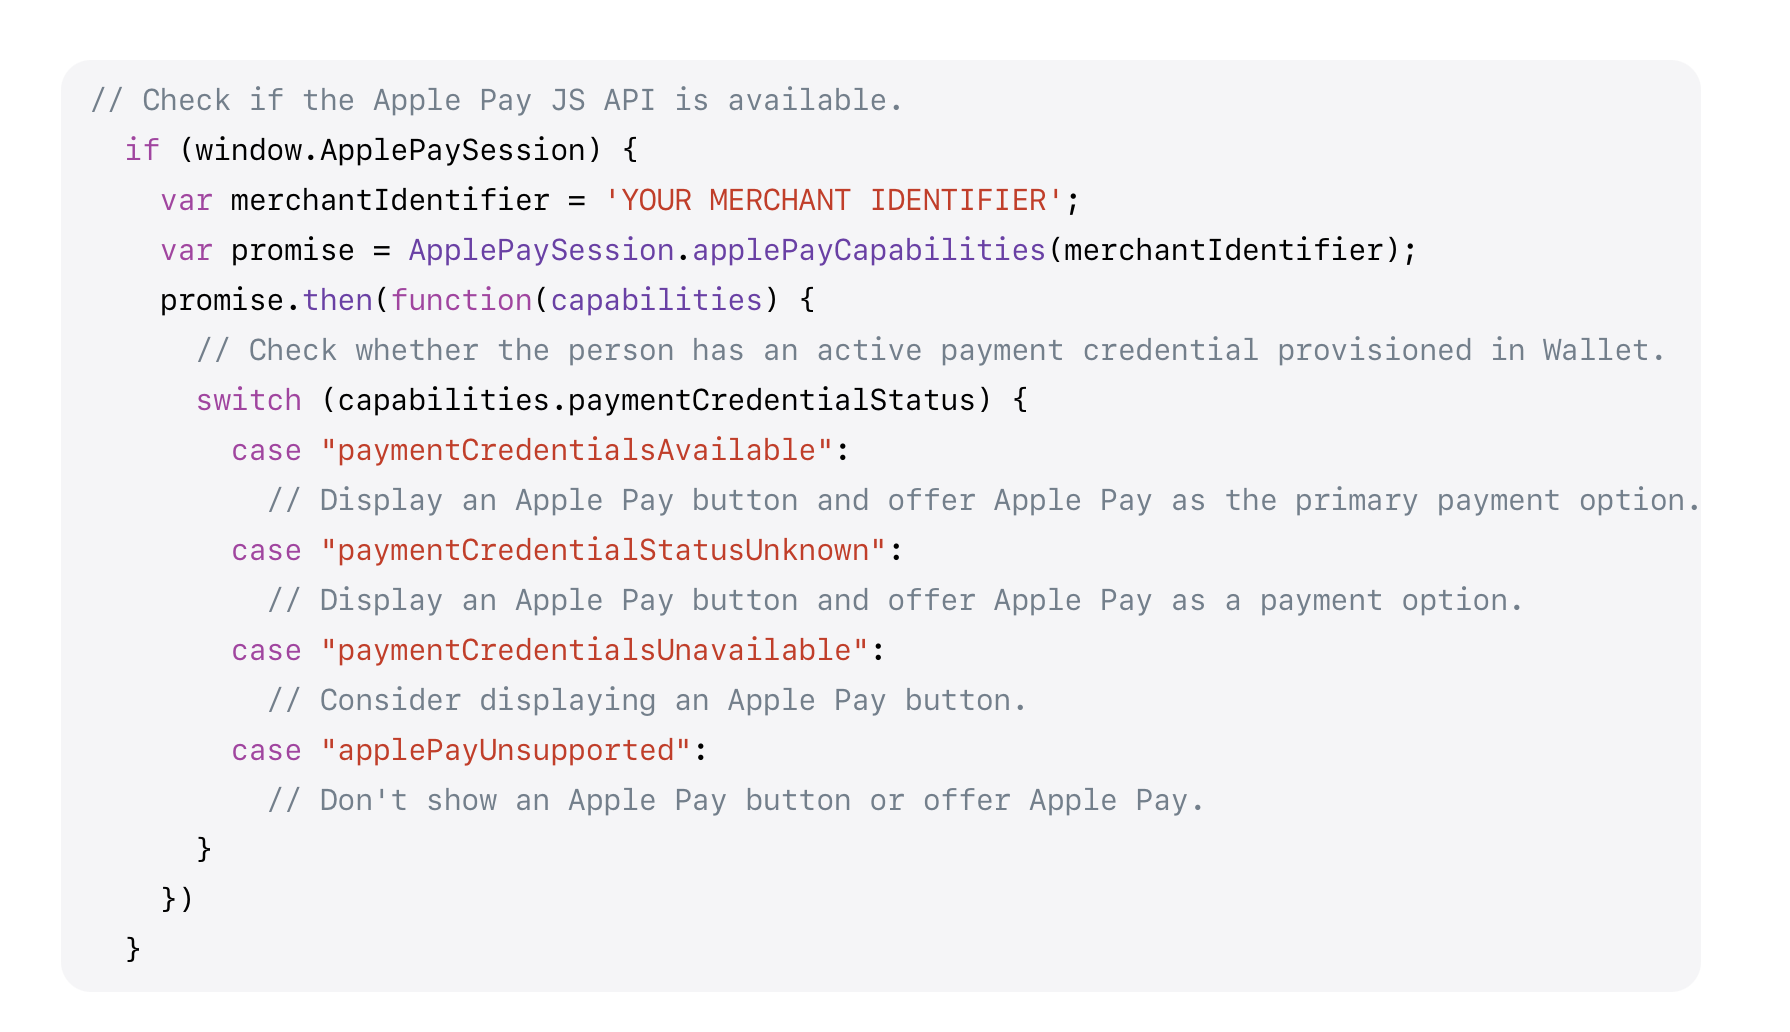This screenshot has height=1032, width=1790.
Task: Click the "Don't show an Apple Pay button" comment
Action: point(736,800)
